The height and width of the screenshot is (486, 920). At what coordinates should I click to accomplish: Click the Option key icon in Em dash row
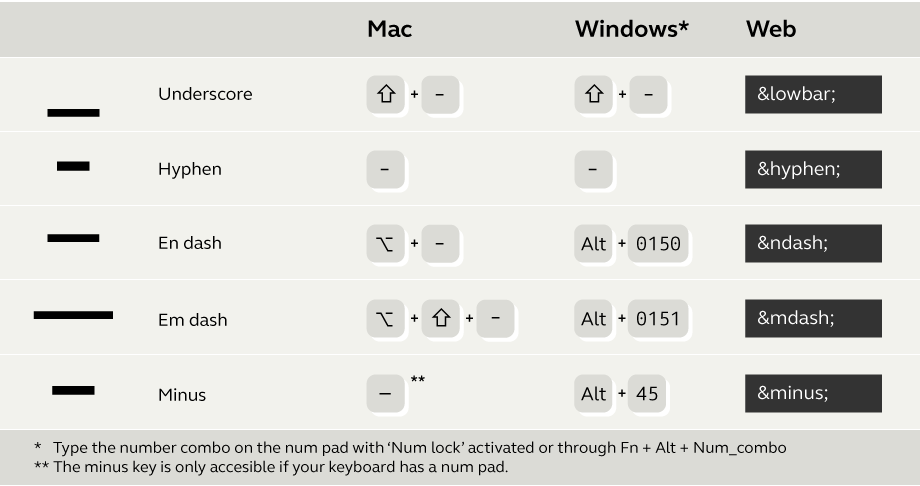coord(385,318)
